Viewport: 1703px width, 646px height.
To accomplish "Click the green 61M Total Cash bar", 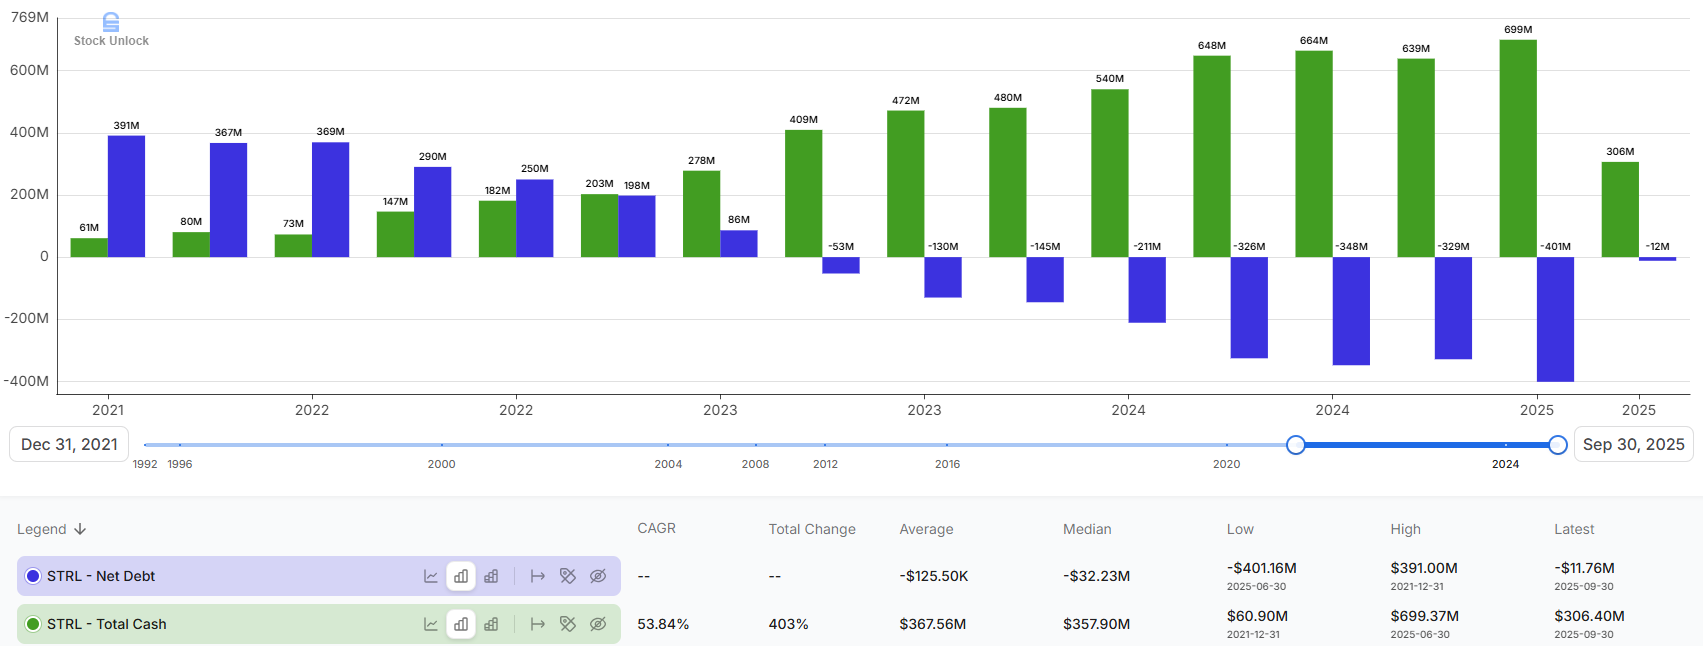I will (89, 247).
